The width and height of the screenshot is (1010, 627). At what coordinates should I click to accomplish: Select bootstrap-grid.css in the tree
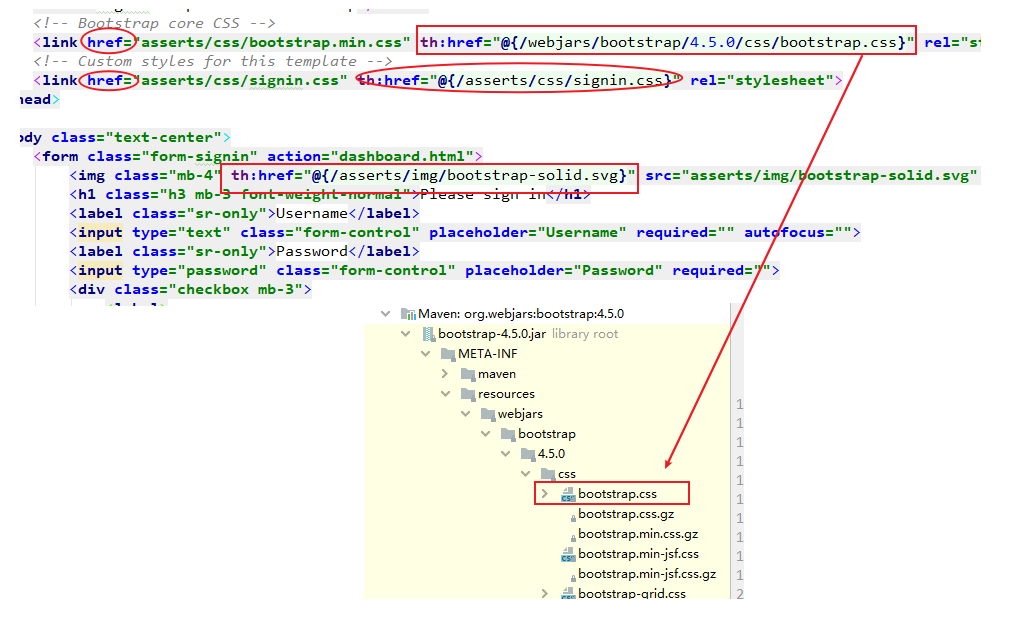(632, 593)
